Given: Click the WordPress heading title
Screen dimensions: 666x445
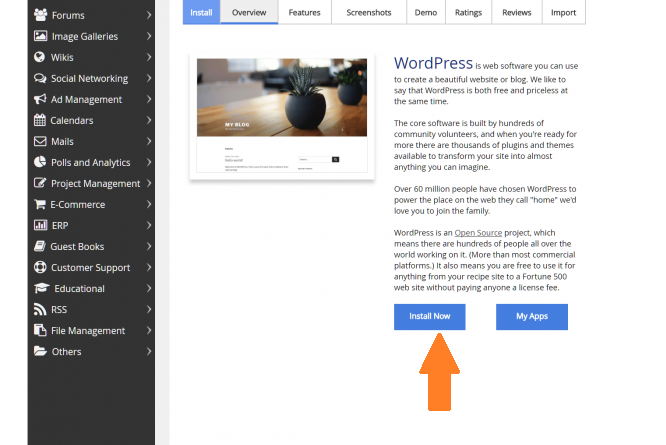Looking at the screenshot, I should tap(433, 63).
